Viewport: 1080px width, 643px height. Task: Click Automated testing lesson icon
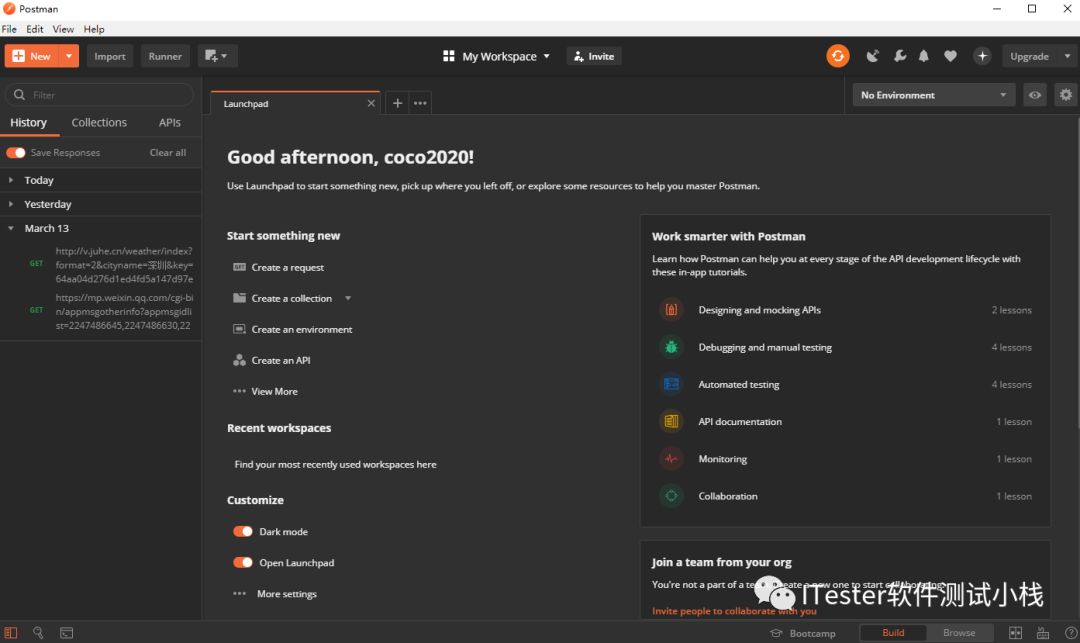(x=671, y=384)
